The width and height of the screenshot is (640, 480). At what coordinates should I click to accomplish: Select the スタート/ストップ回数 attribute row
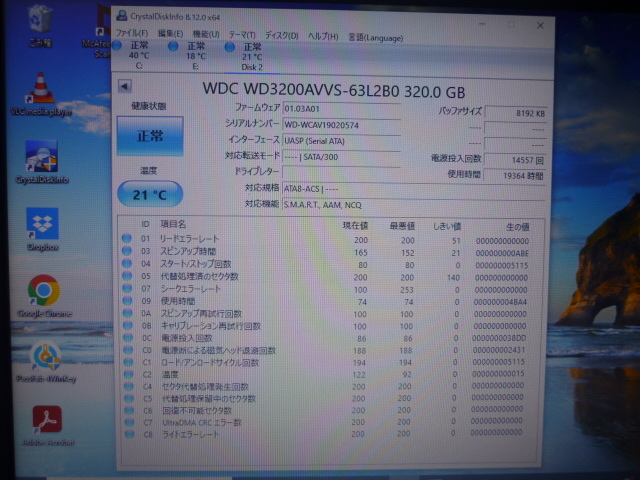click(x=328, y=264)
